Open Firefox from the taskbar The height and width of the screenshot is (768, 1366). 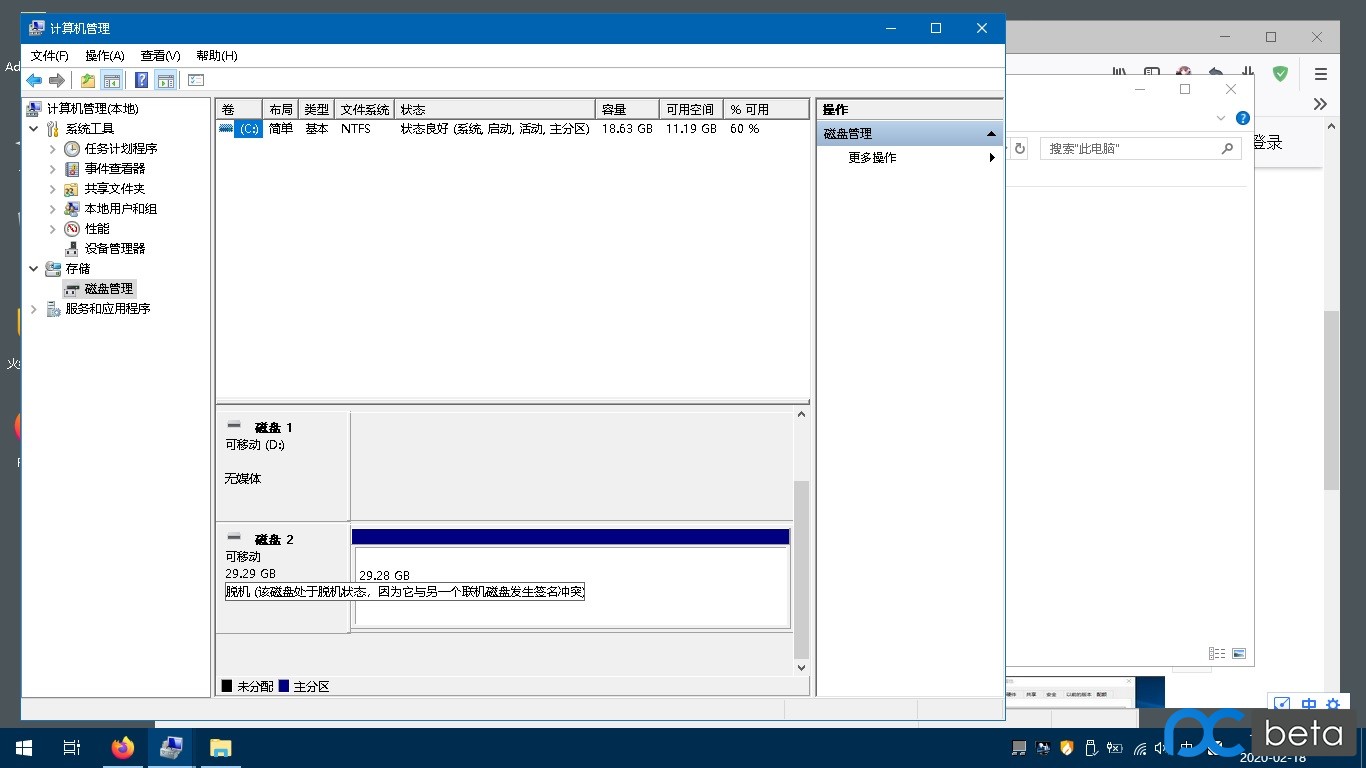[123, 748]
